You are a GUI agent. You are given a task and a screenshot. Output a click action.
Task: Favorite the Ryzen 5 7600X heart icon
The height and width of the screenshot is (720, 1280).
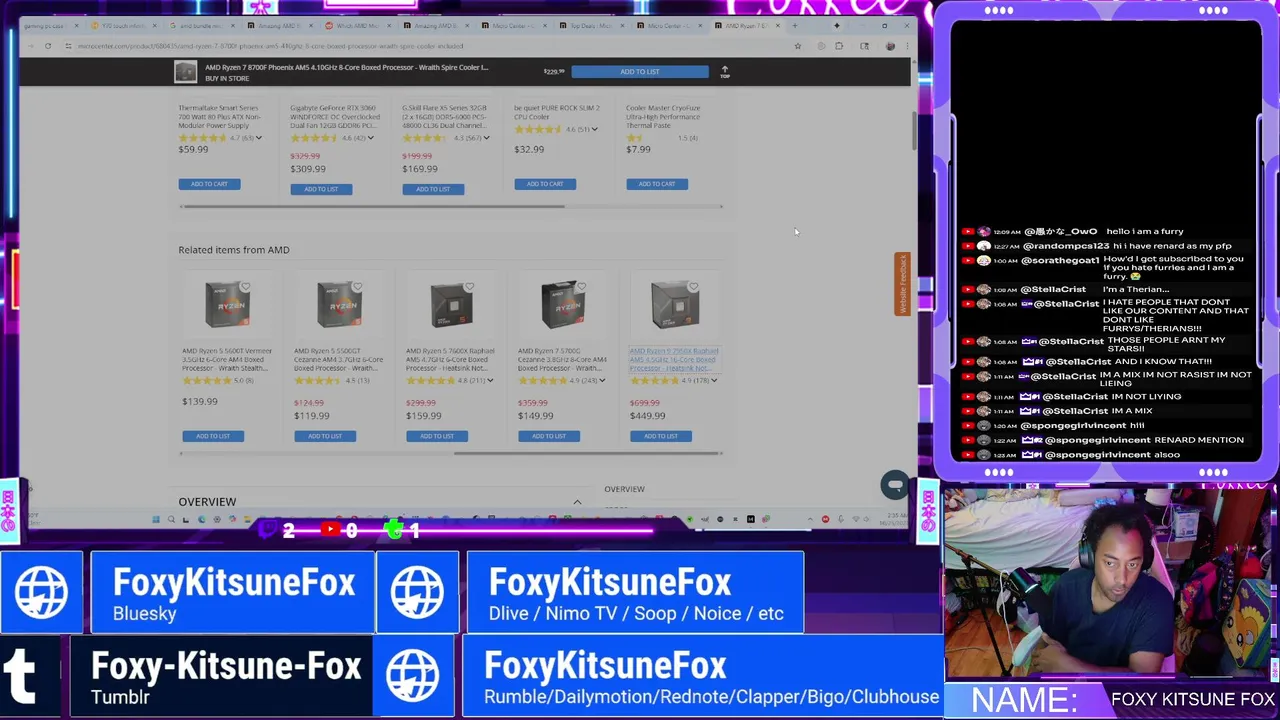click(x=469, y=287)
